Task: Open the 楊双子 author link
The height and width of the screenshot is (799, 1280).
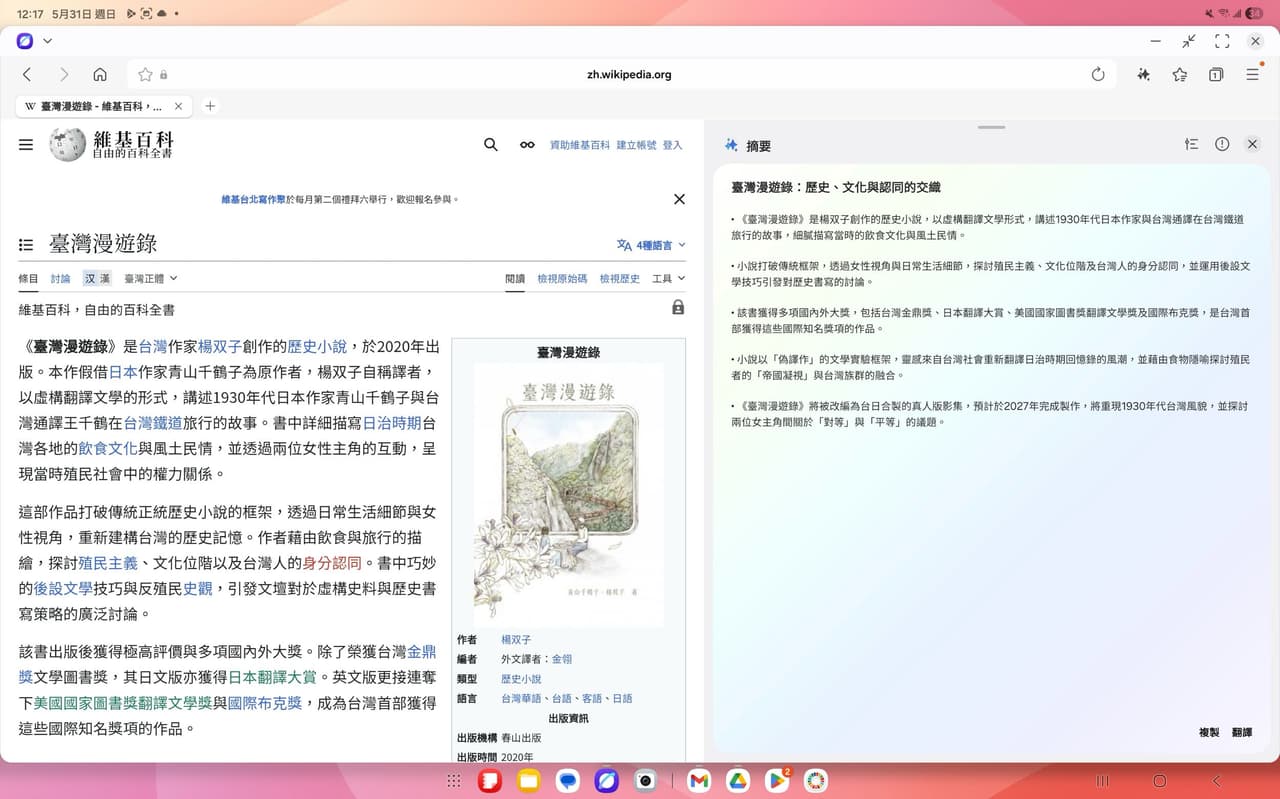Action: [516, 639]
